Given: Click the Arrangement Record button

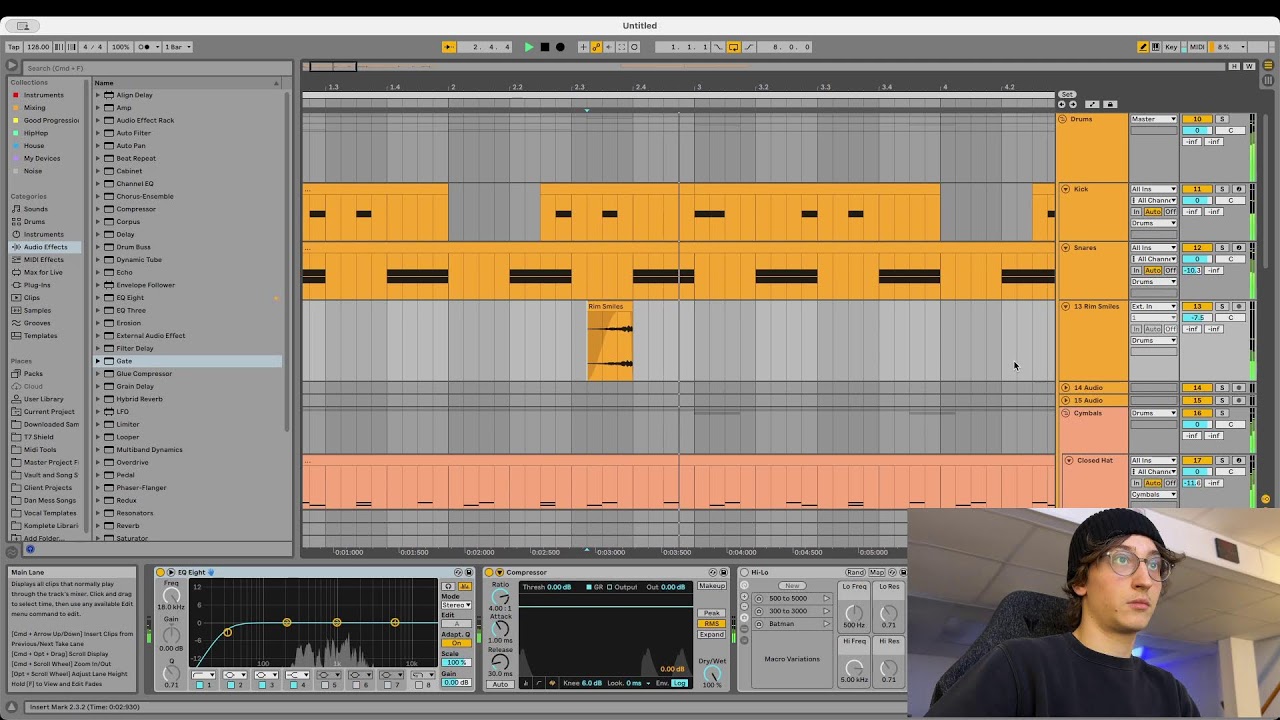Looking at the screenshot, I should pos(560,47).
